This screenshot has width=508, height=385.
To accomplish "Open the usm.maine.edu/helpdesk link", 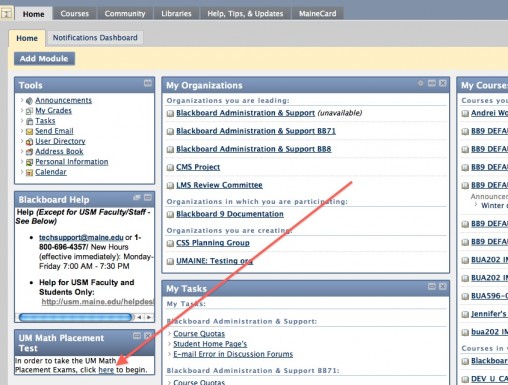I will pyautogui.click(x=97, y=302).
